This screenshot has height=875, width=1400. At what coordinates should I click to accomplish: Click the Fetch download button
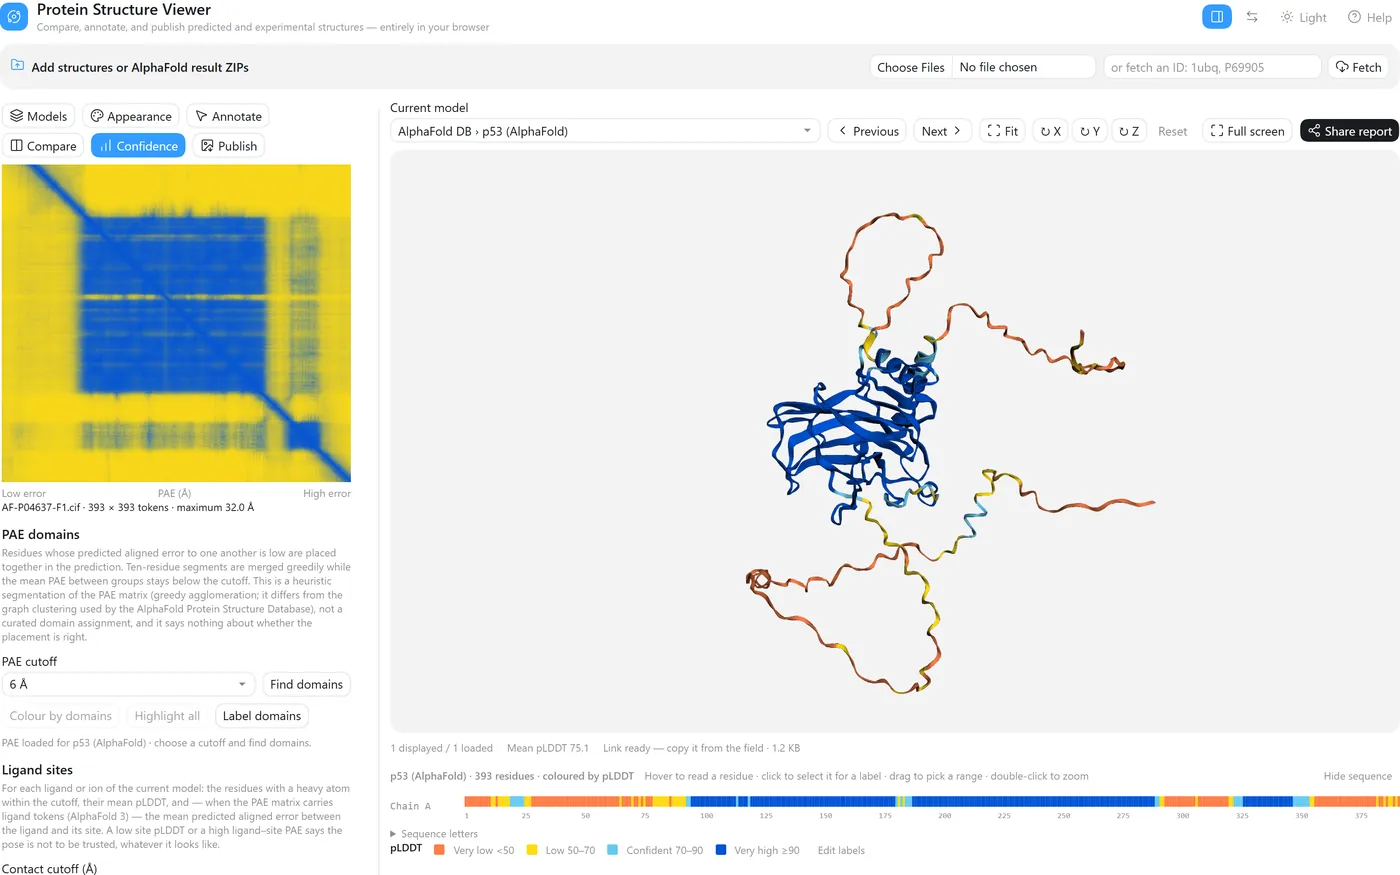click(x=1359, y=67)
